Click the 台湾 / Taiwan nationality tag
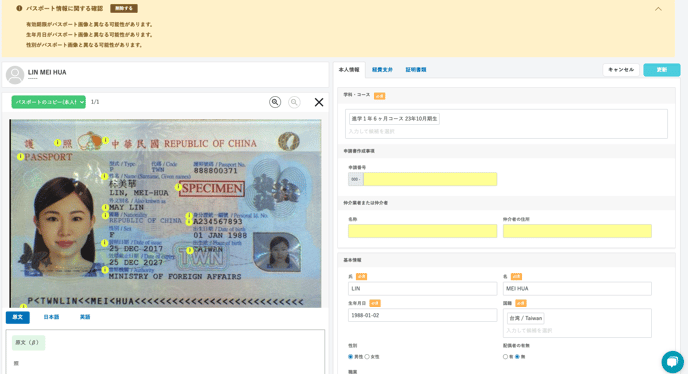The width and height of the screenshot is (688, 374). [526, 318]
